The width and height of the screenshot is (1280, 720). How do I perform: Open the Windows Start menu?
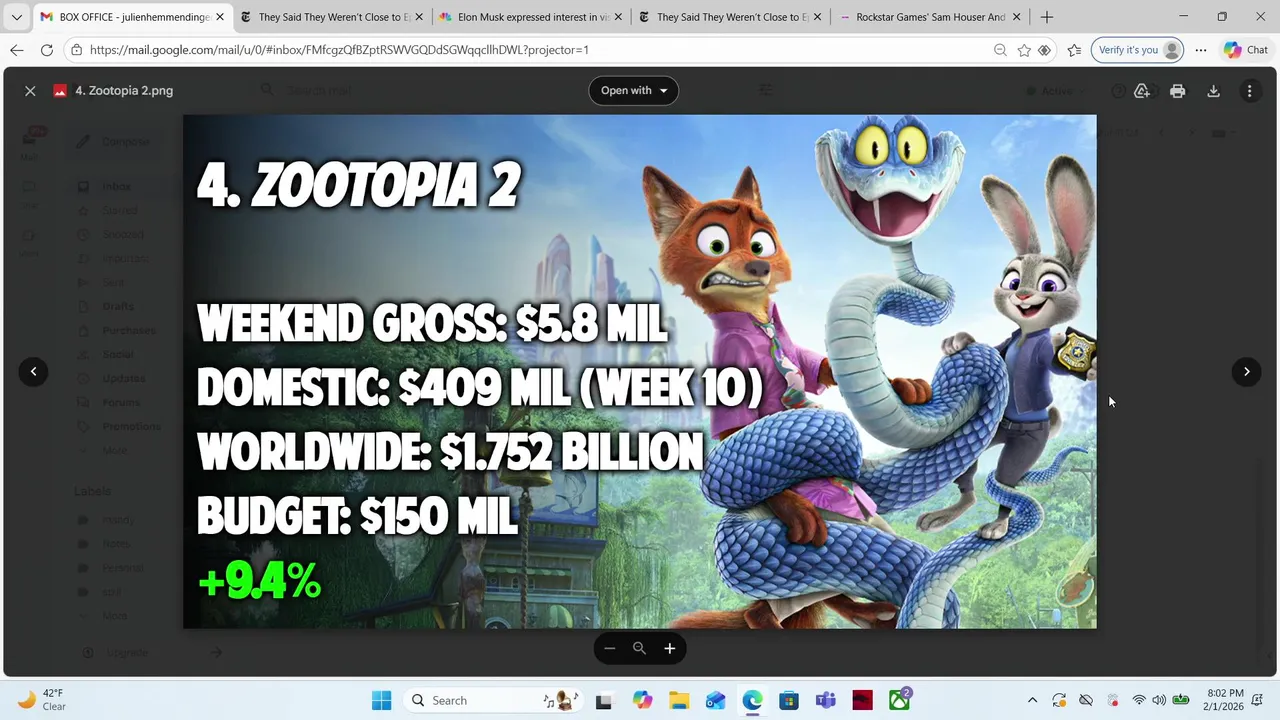(382, 700)
